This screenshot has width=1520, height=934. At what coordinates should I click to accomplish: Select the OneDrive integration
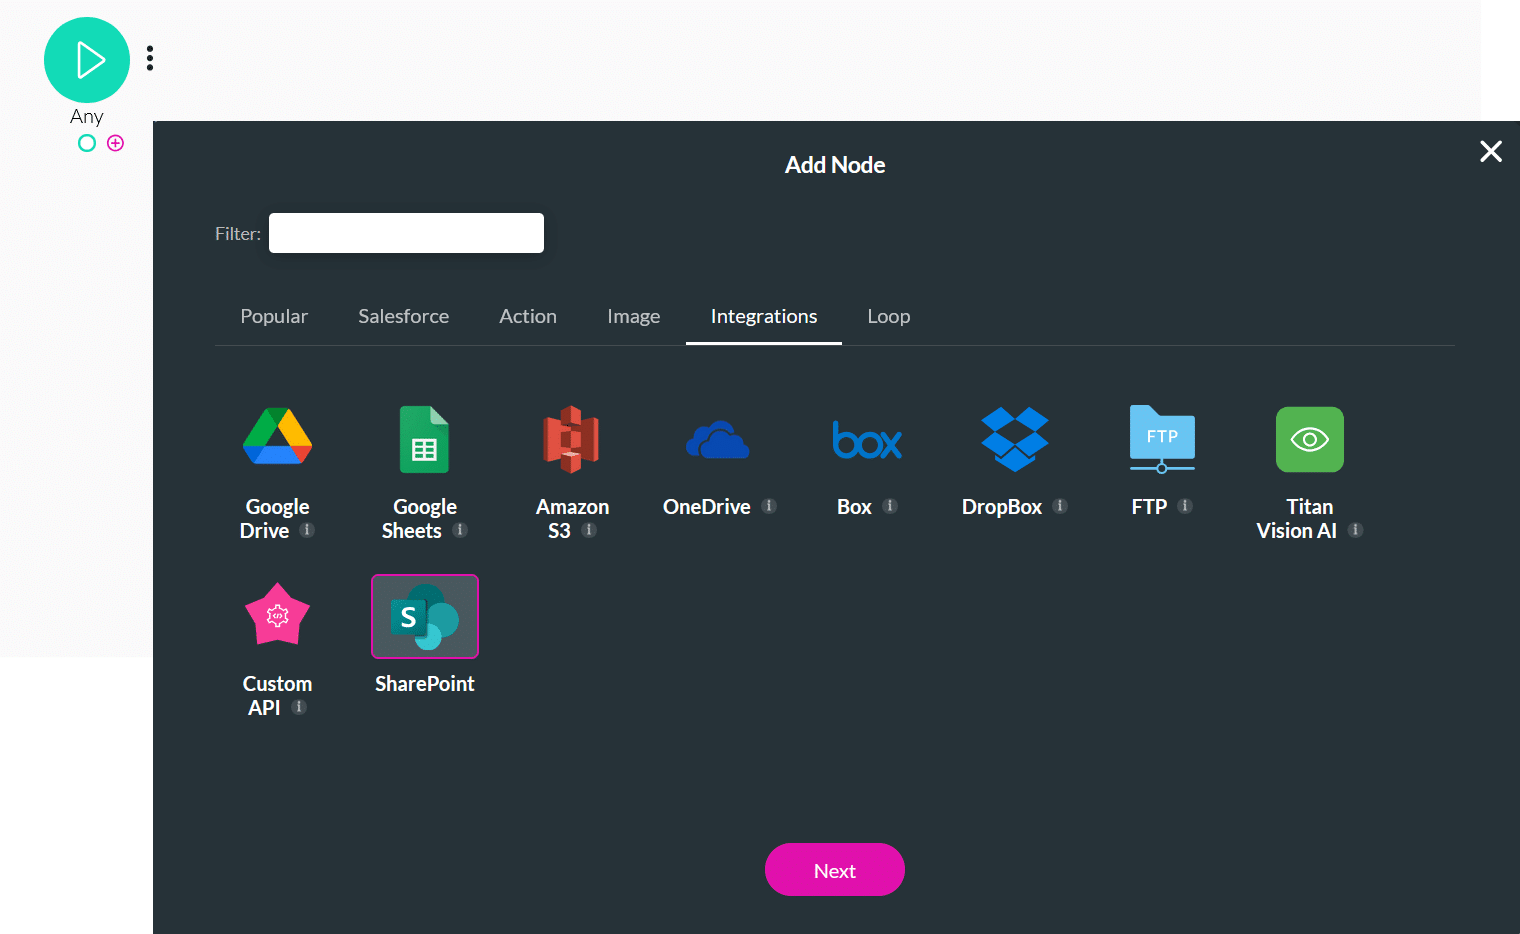point(717,439)
